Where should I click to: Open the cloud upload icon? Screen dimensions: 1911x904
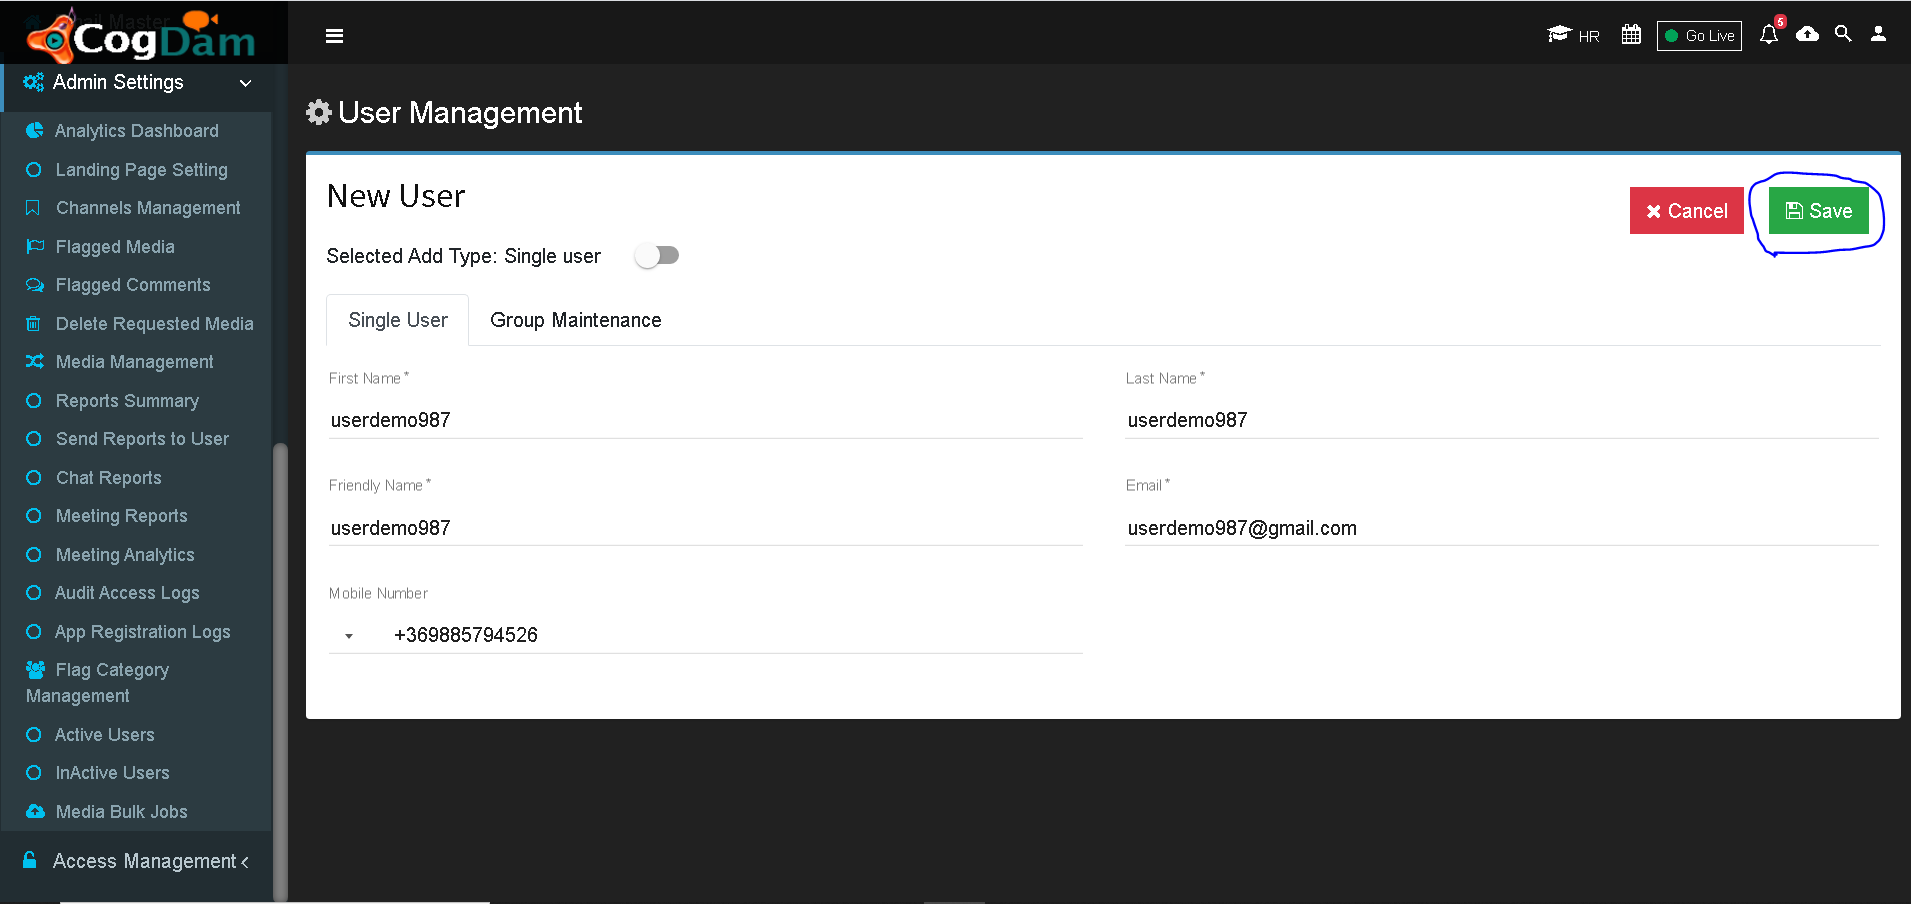coord(1807,34)
